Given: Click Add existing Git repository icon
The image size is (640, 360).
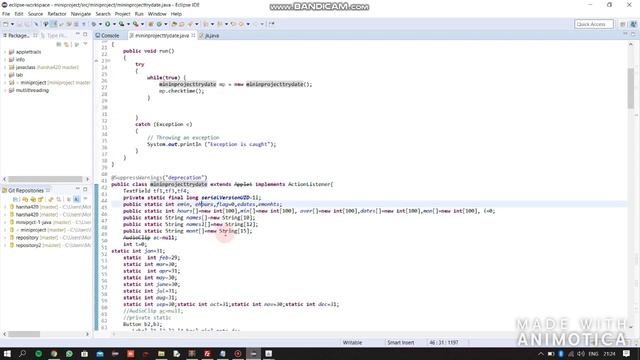Looking at the screenshot, I should pos(25,199).
